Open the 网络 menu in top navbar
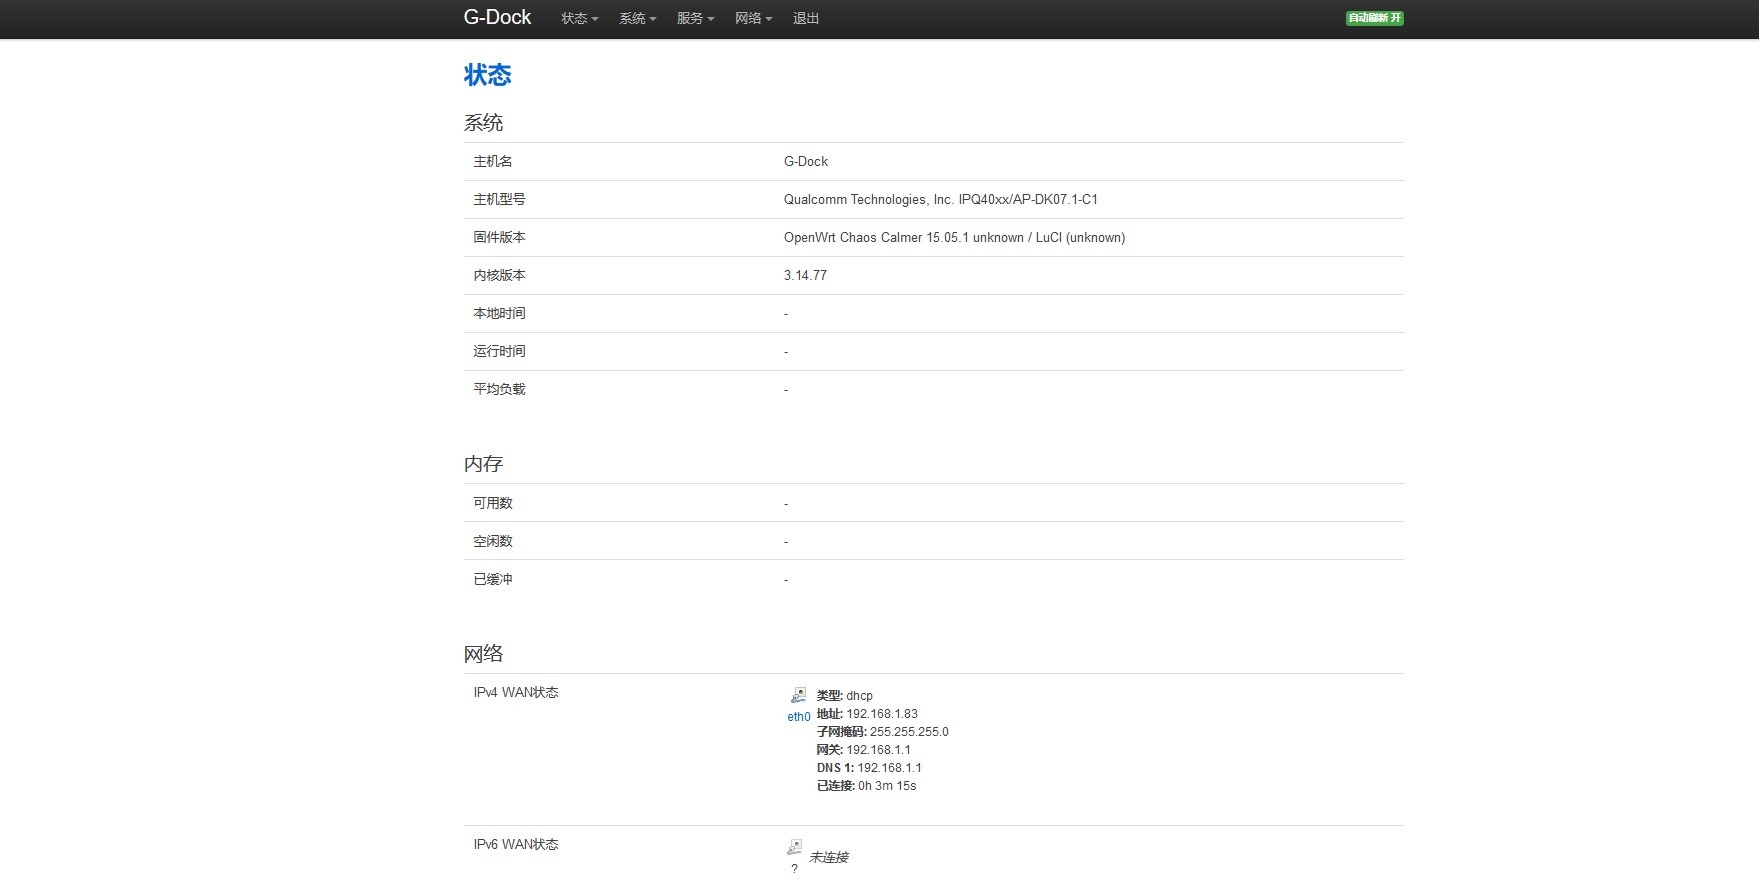The image size is (1759, 888). click(753, 18)
